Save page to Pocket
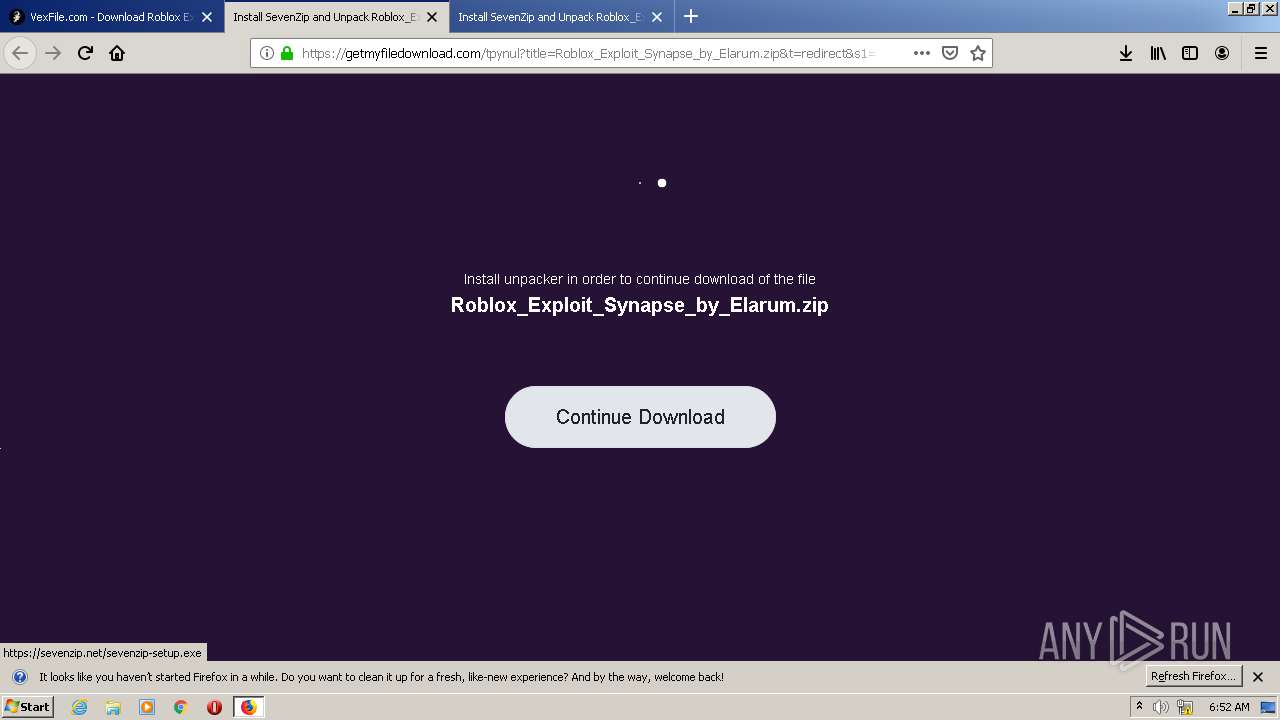 950,53
